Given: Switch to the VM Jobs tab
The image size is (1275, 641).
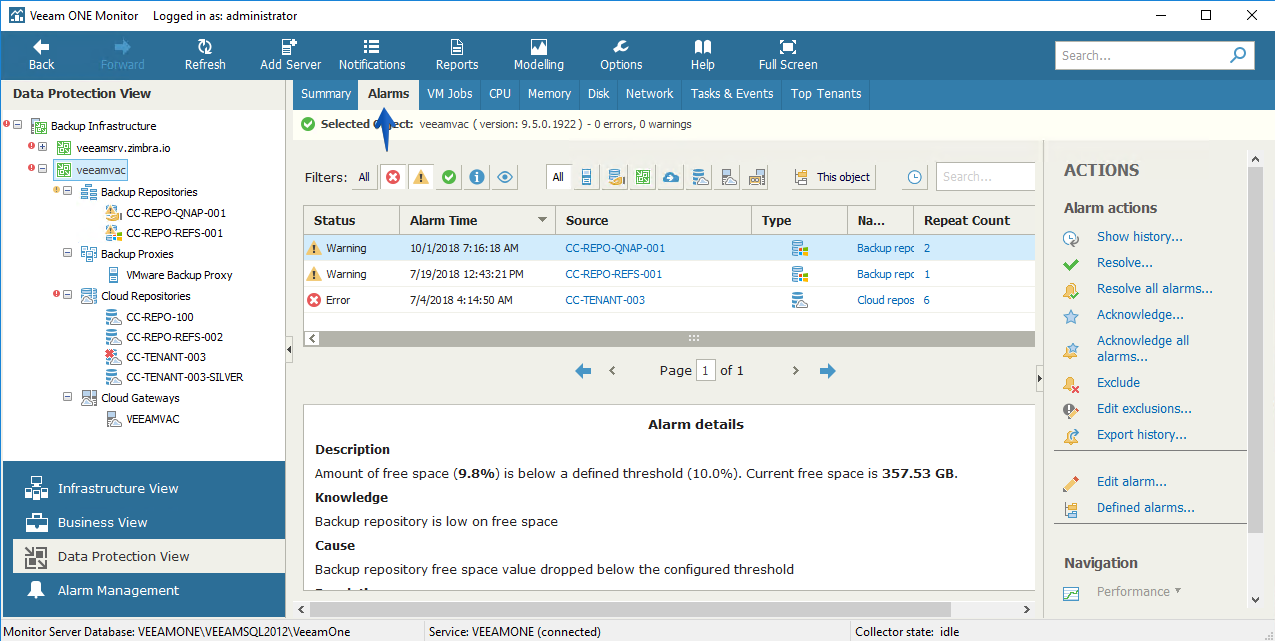Looking at the screenshot, I should [449, 94].
